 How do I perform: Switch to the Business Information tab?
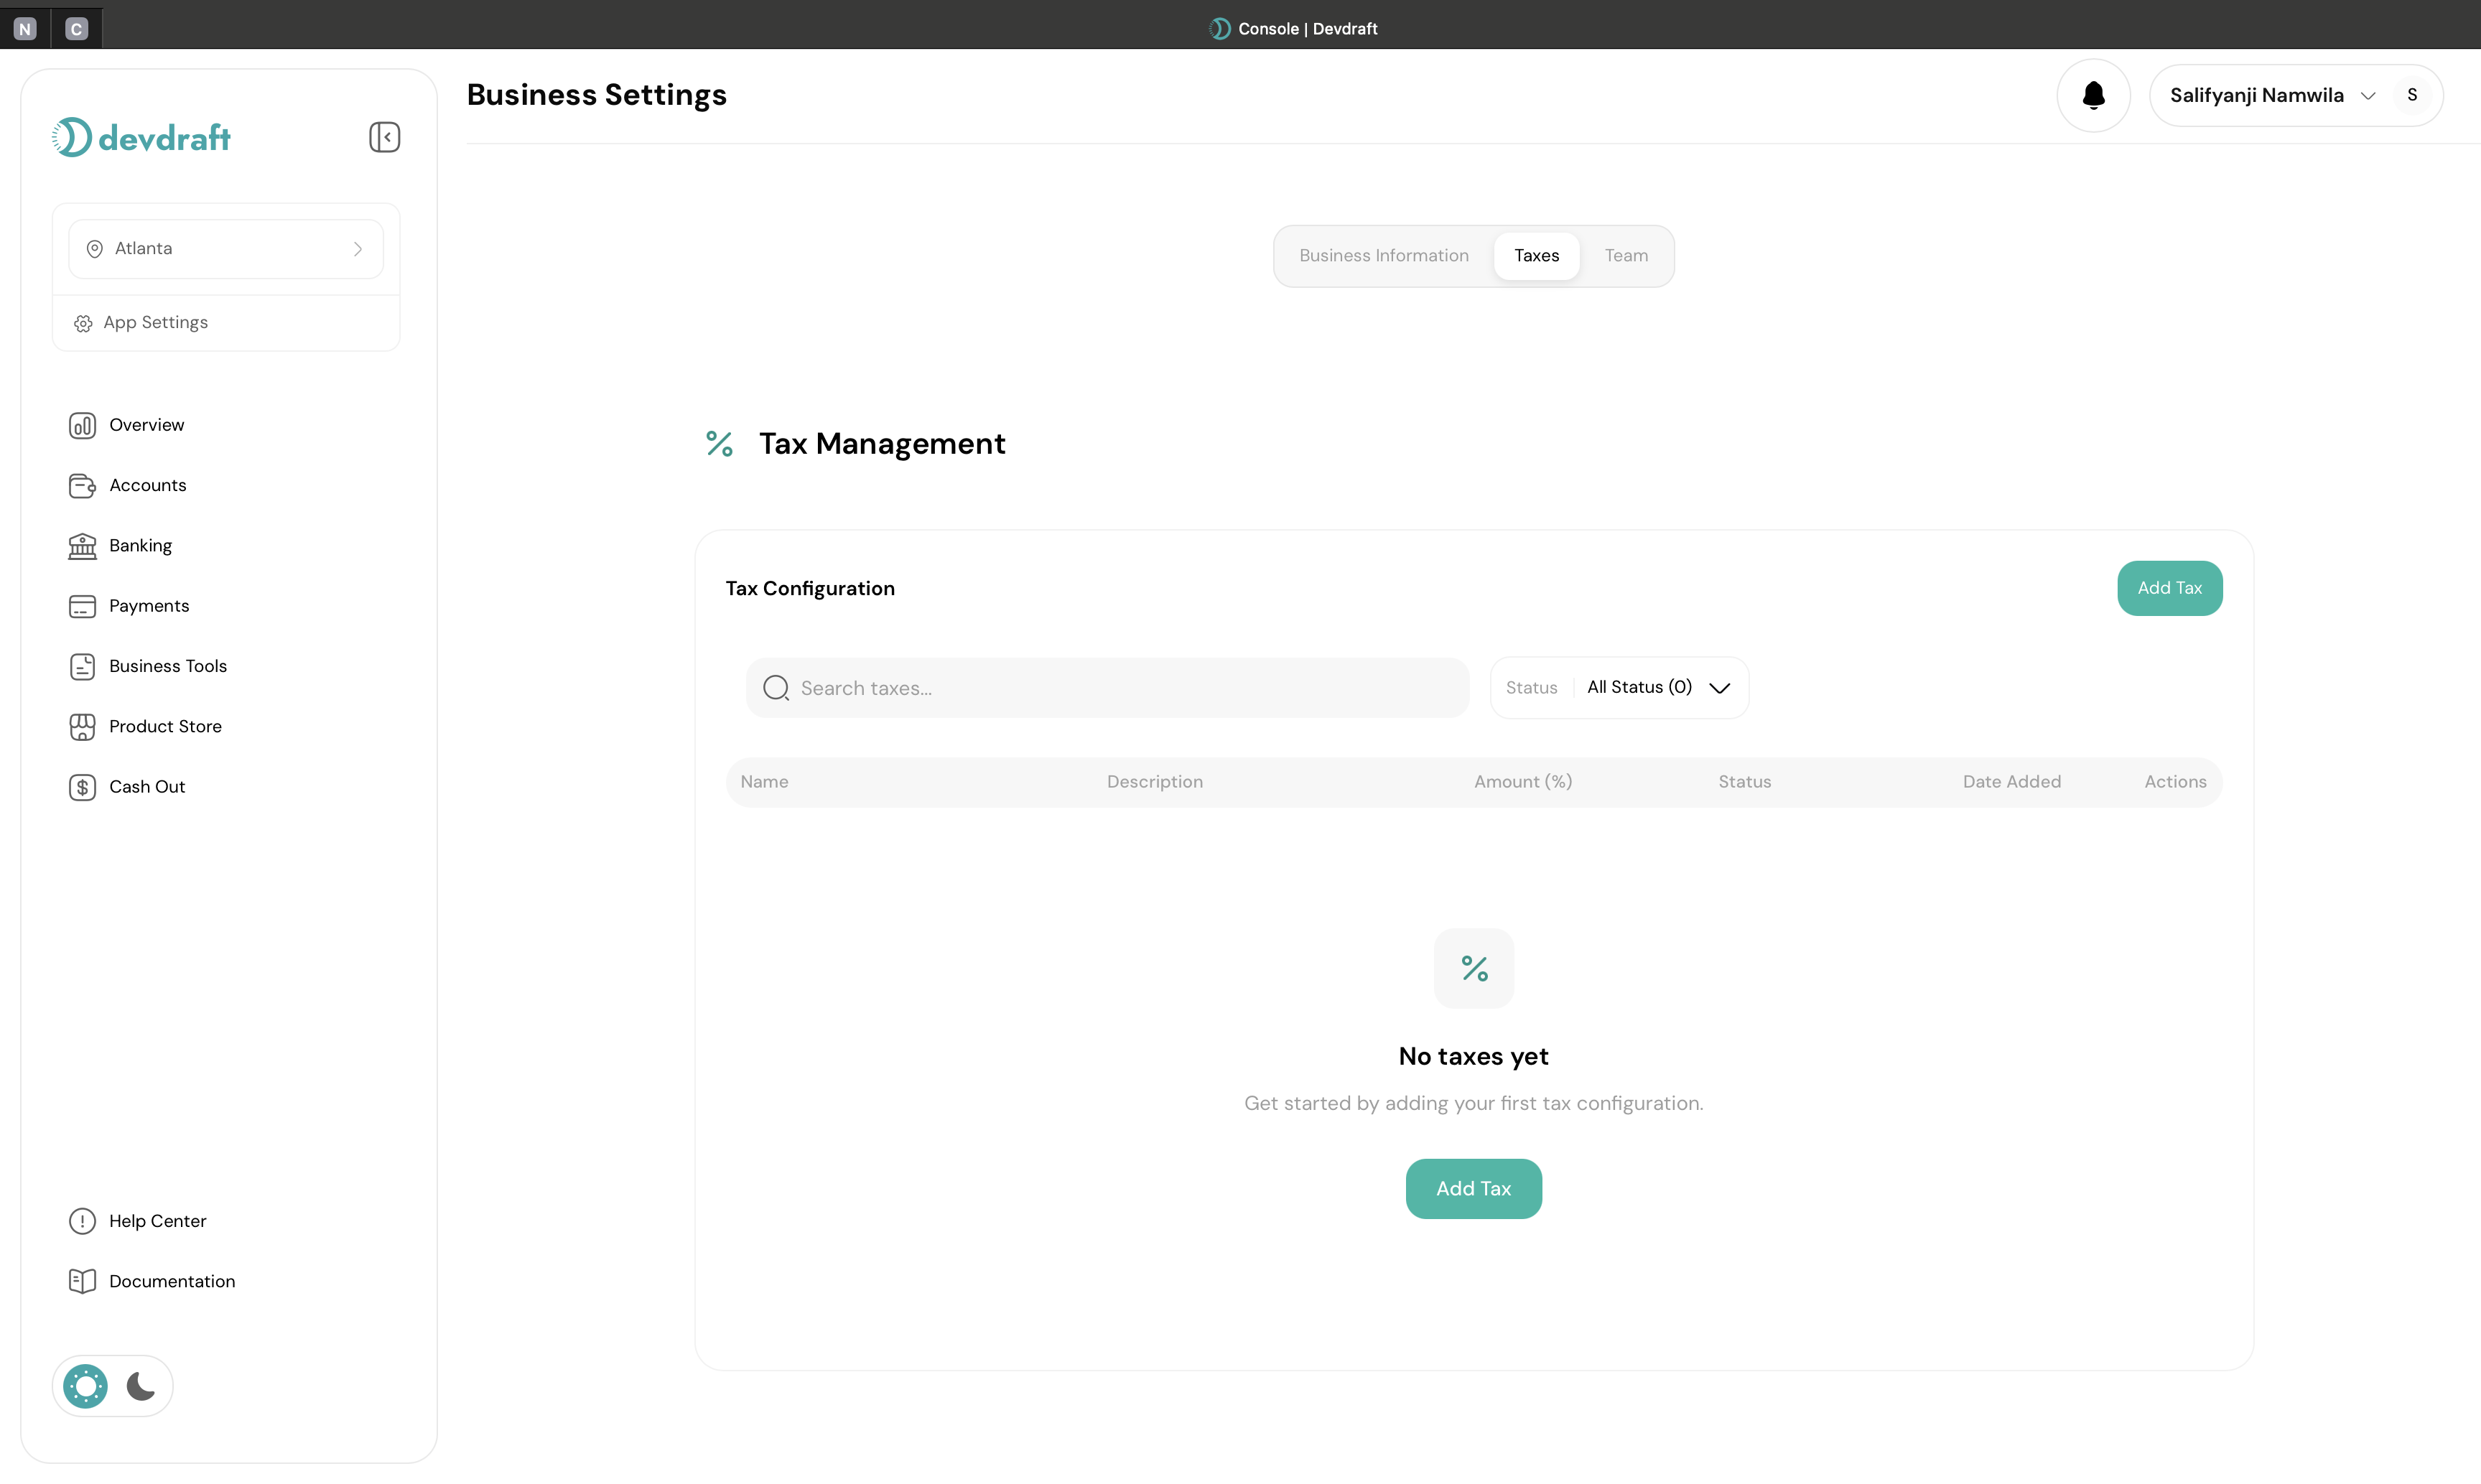(x=1384, y=255)
